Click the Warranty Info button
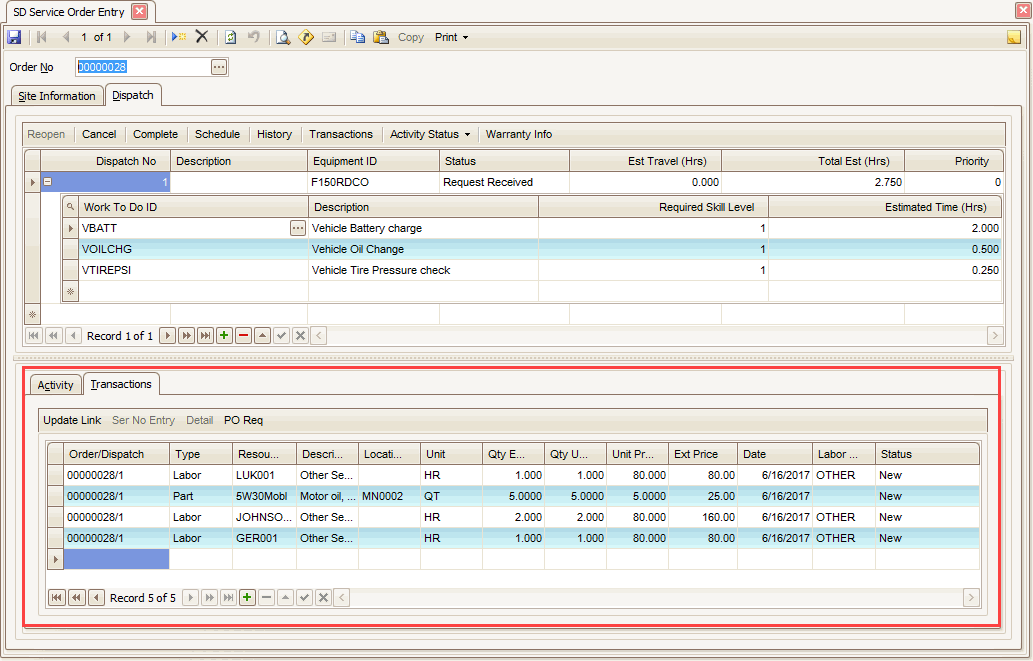The height and width of the screenshot is (661, 1033). 518,134
